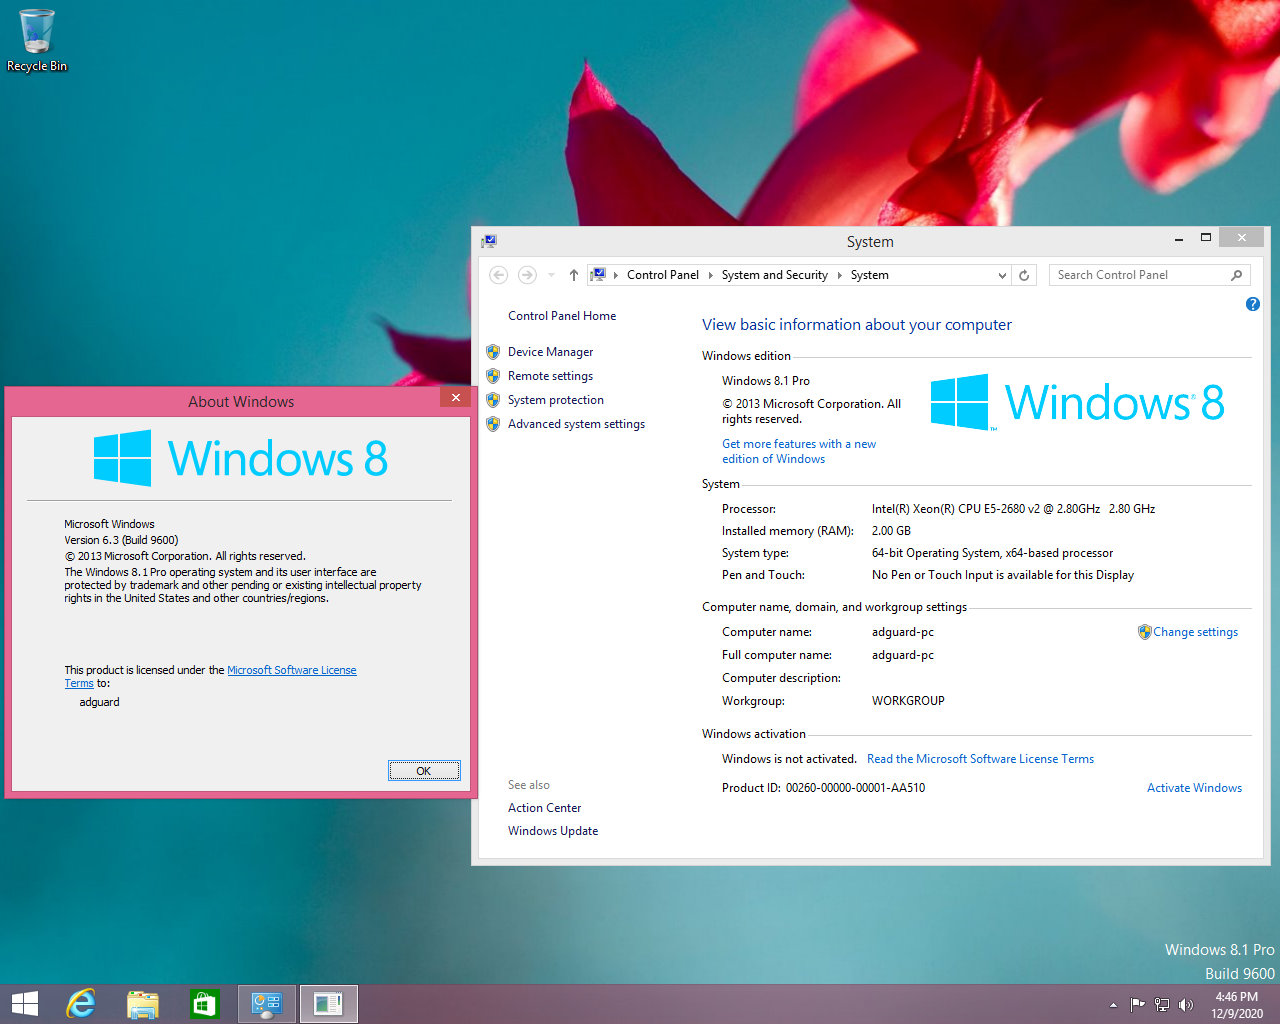1280x1024 pixels.
Task: Open System protection
Action: pyautogui.click(x=556, y=400)
